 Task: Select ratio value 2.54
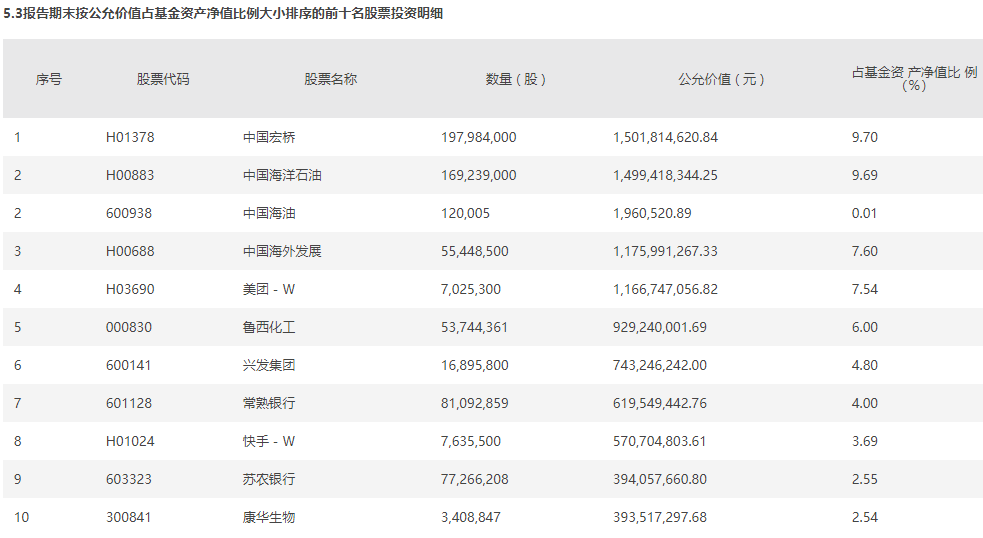coord(865,518)
